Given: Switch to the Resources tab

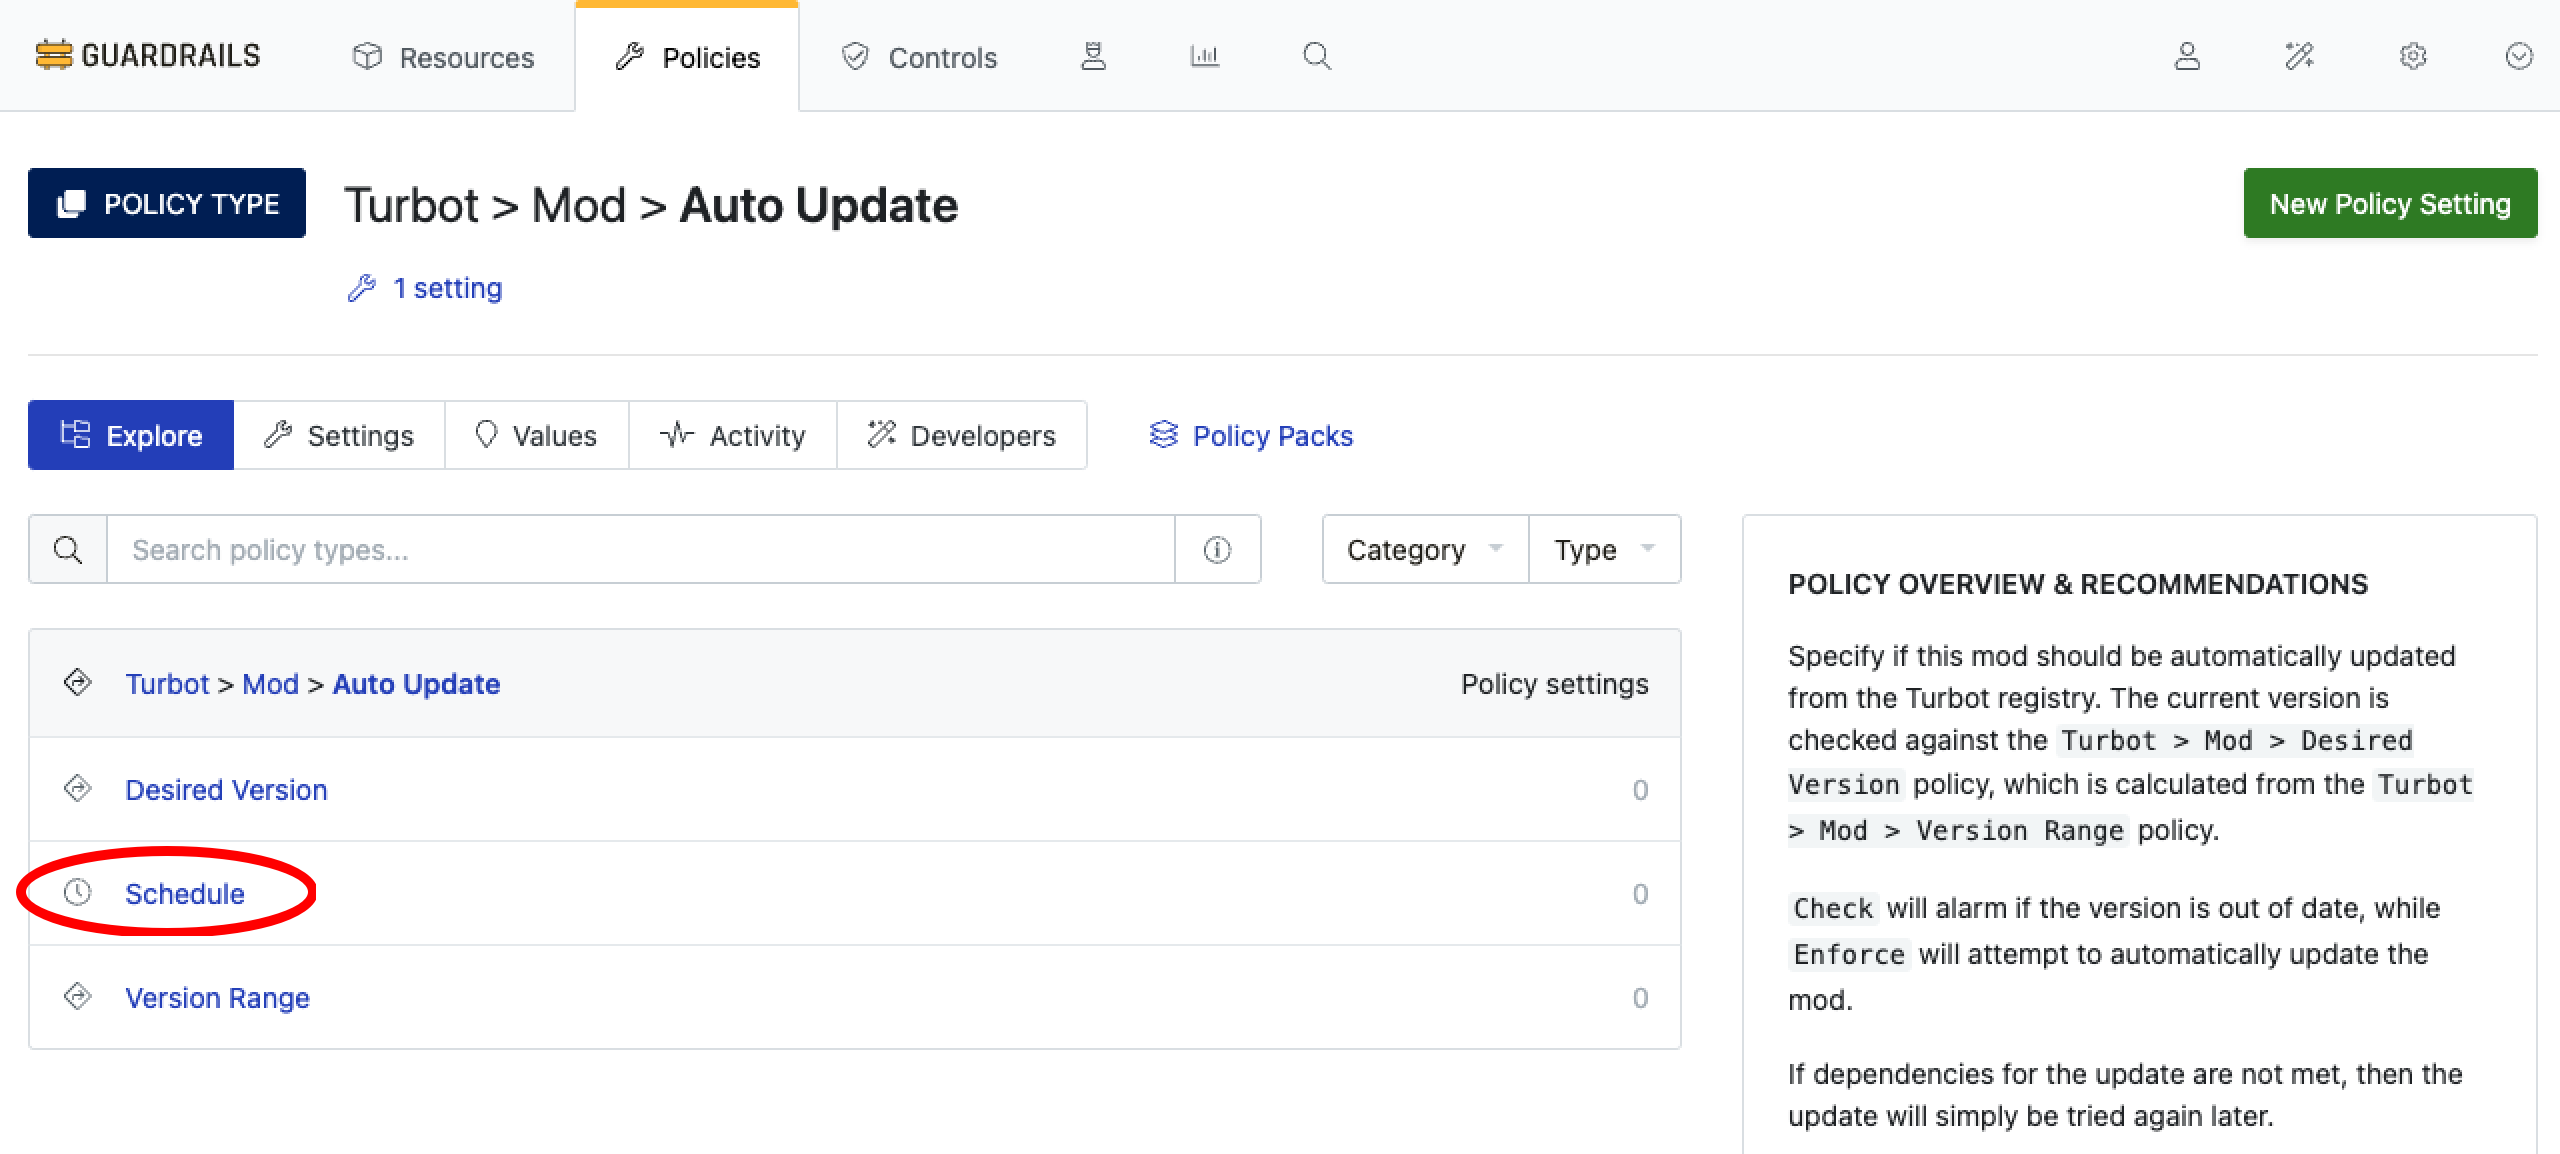Looking at the screenshot, I should tap(444, 58).
